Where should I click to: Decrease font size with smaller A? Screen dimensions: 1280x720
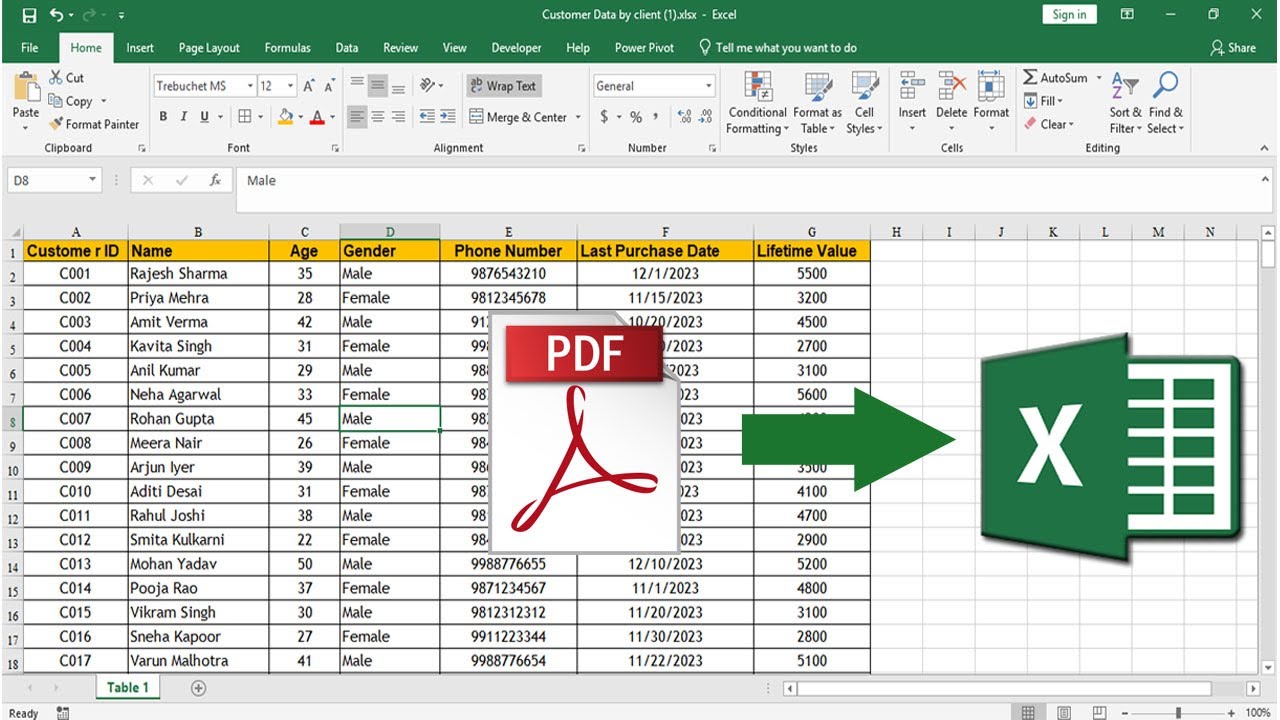(x=329, y=86)
